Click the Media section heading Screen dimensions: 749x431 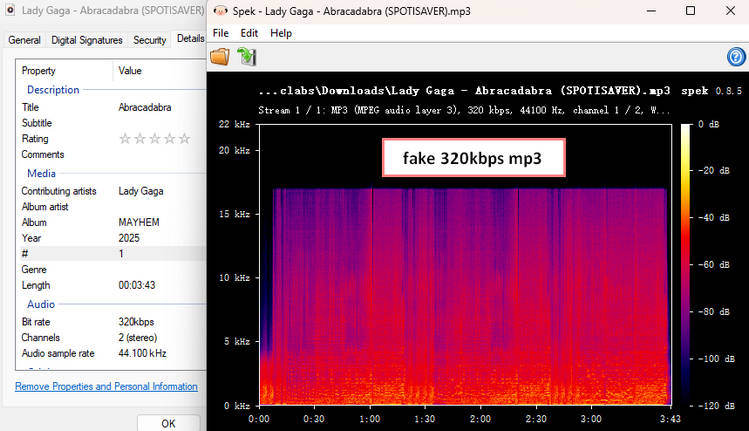(41, 173)
